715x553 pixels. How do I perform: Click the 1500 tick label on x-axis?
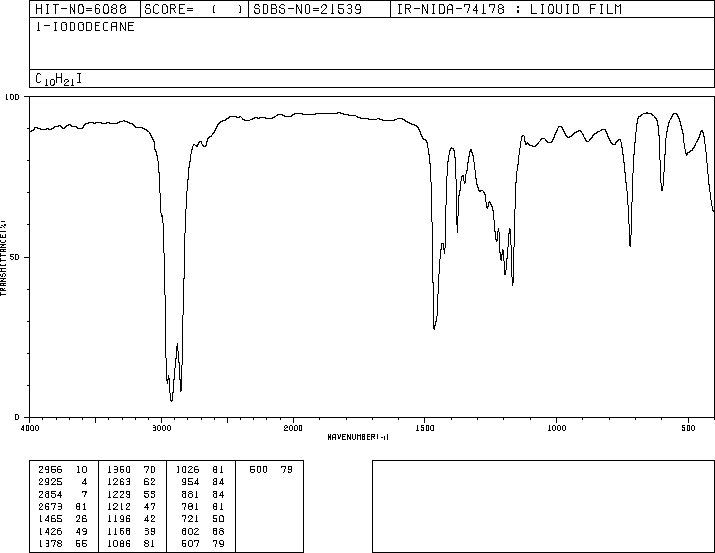point(425,428)
